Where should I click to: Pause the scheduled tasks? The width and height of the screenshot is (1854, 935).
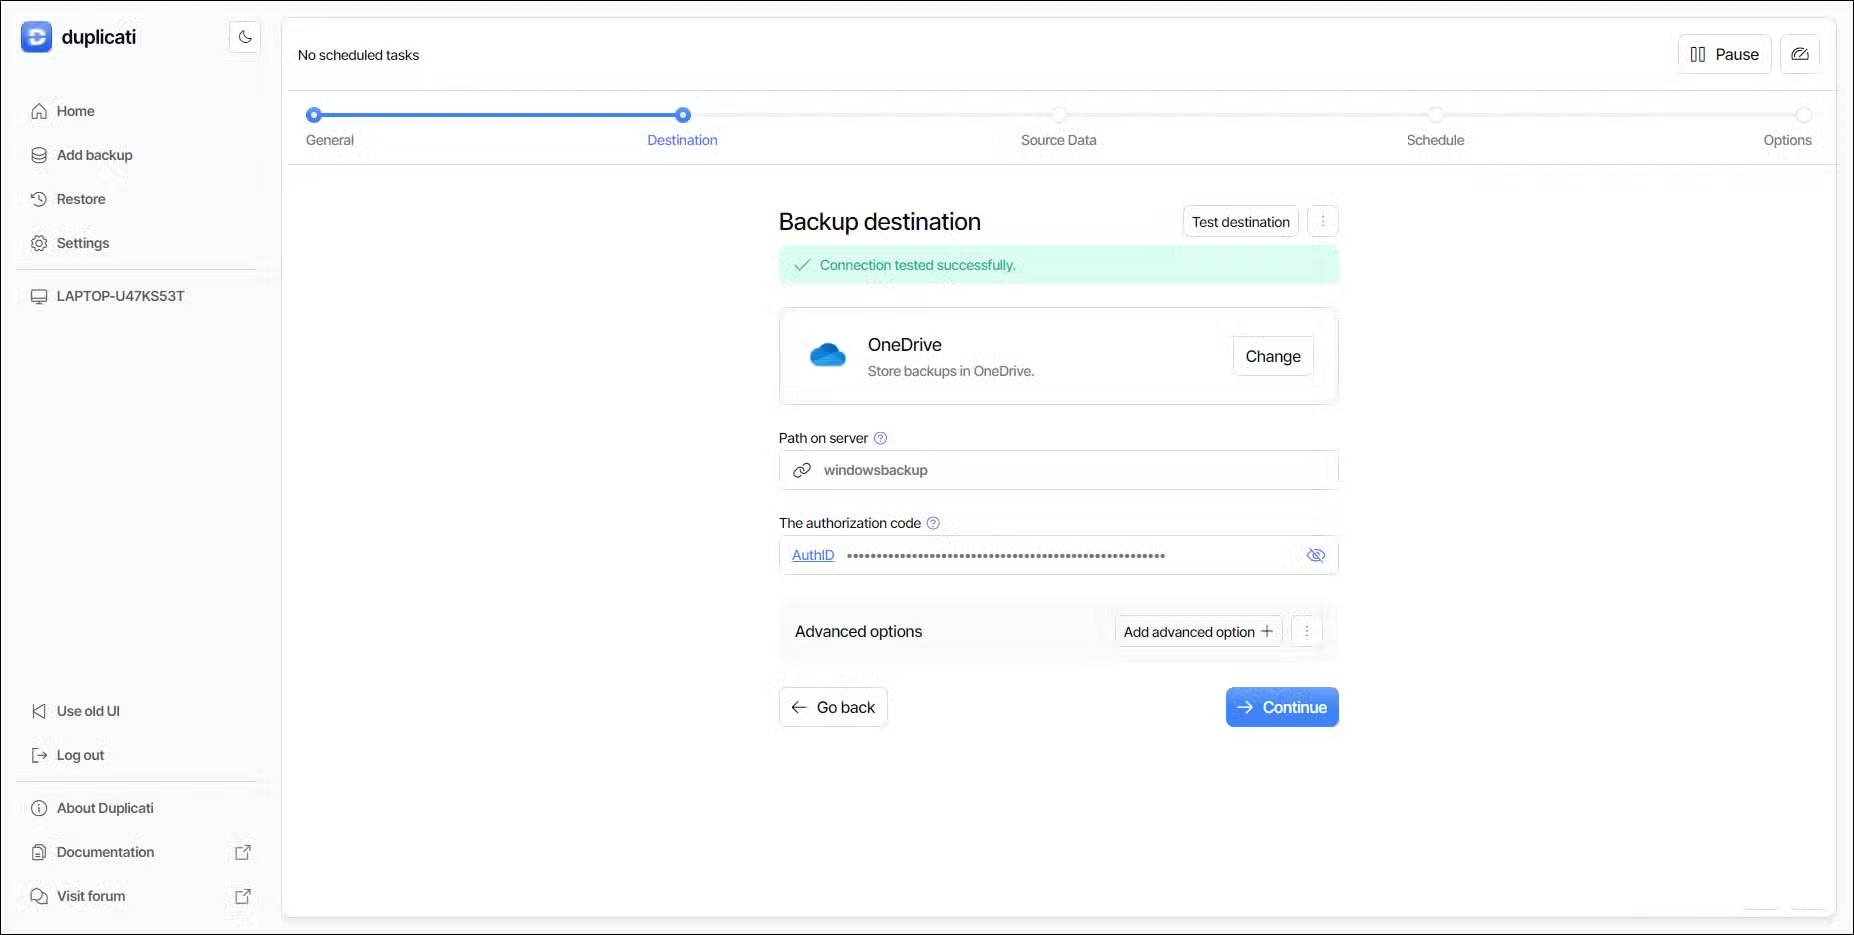[x=1723, y=54]
